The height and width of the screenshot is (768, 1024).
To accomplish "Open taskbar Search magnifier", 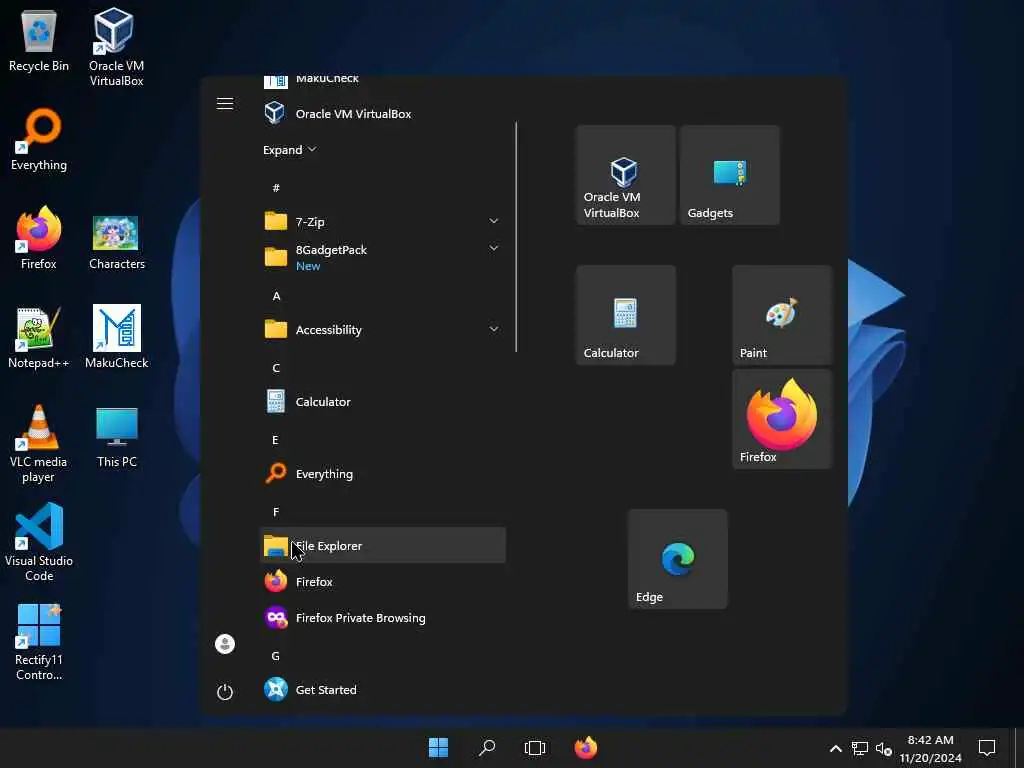I will 487,748.
